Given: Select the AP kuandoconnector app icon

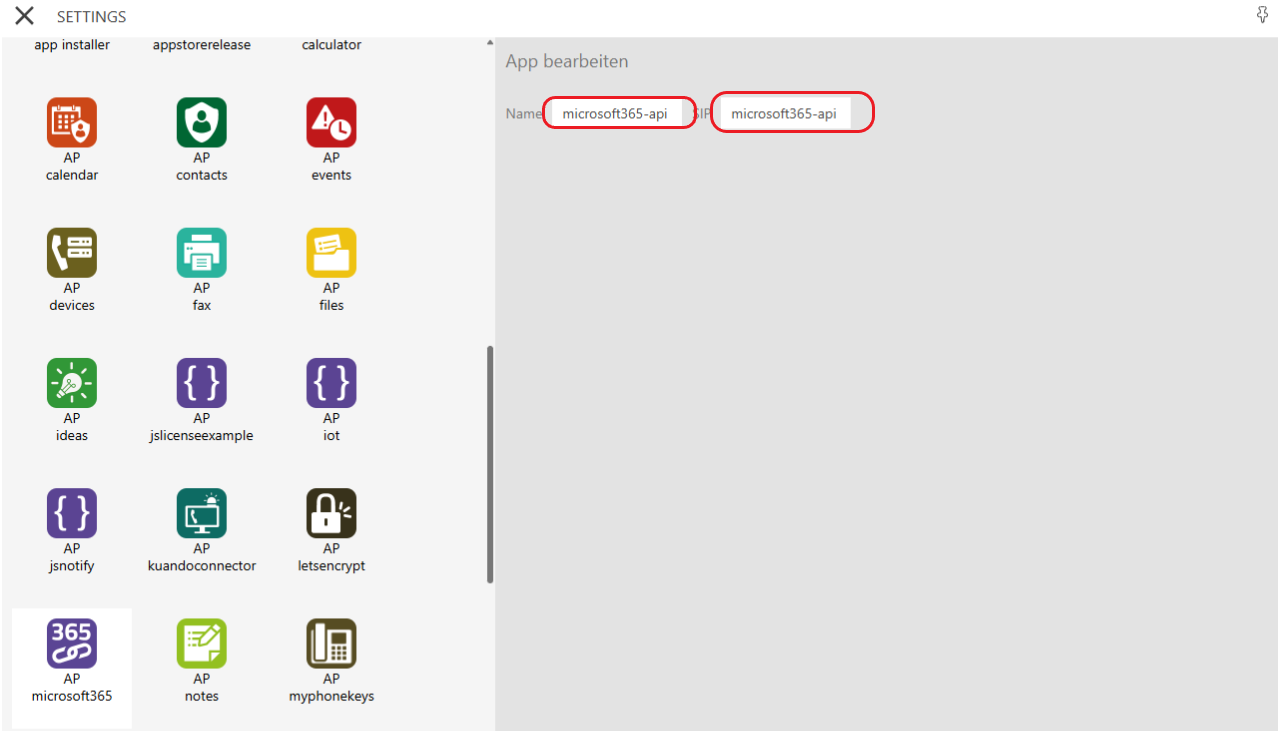Looking at the screenshot, I should coord(202,514).
